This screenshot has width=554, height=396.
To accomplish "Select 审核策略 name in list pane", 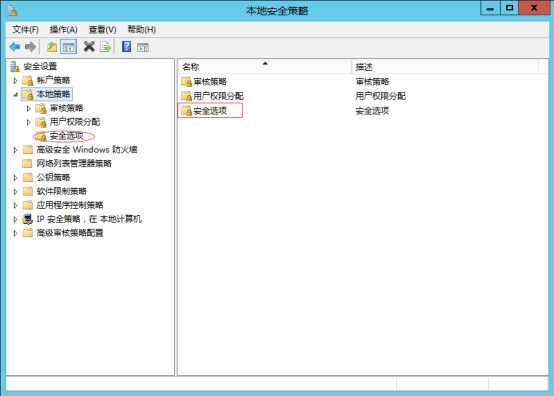I will pos(210,82).
